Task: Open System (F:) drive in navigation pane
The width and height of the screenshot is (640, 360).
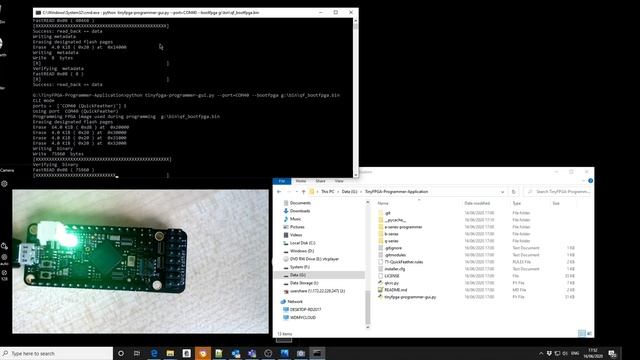Action: point(299,267)
